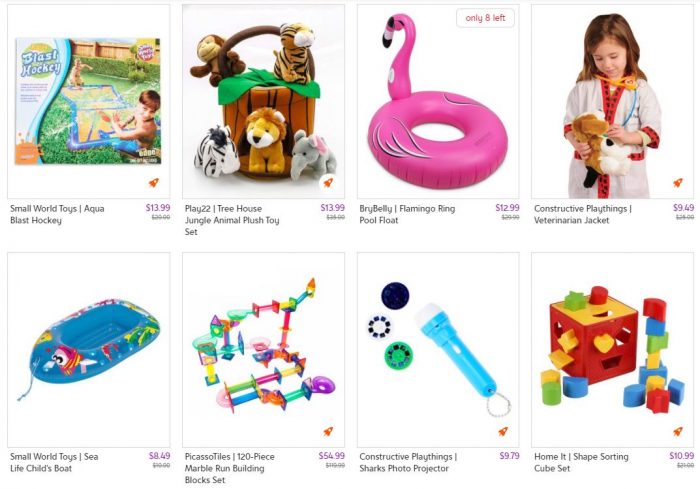The width and height of the screenshot is (700, 489).
Task: Click rocket icon on Aqua Blast Hockey image
Action: (153, 183)
